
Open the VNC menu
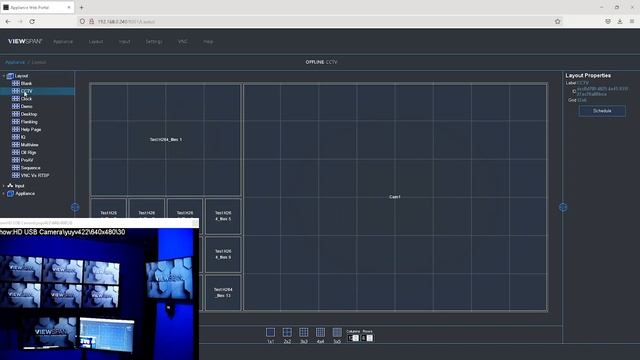click(182, 42)
